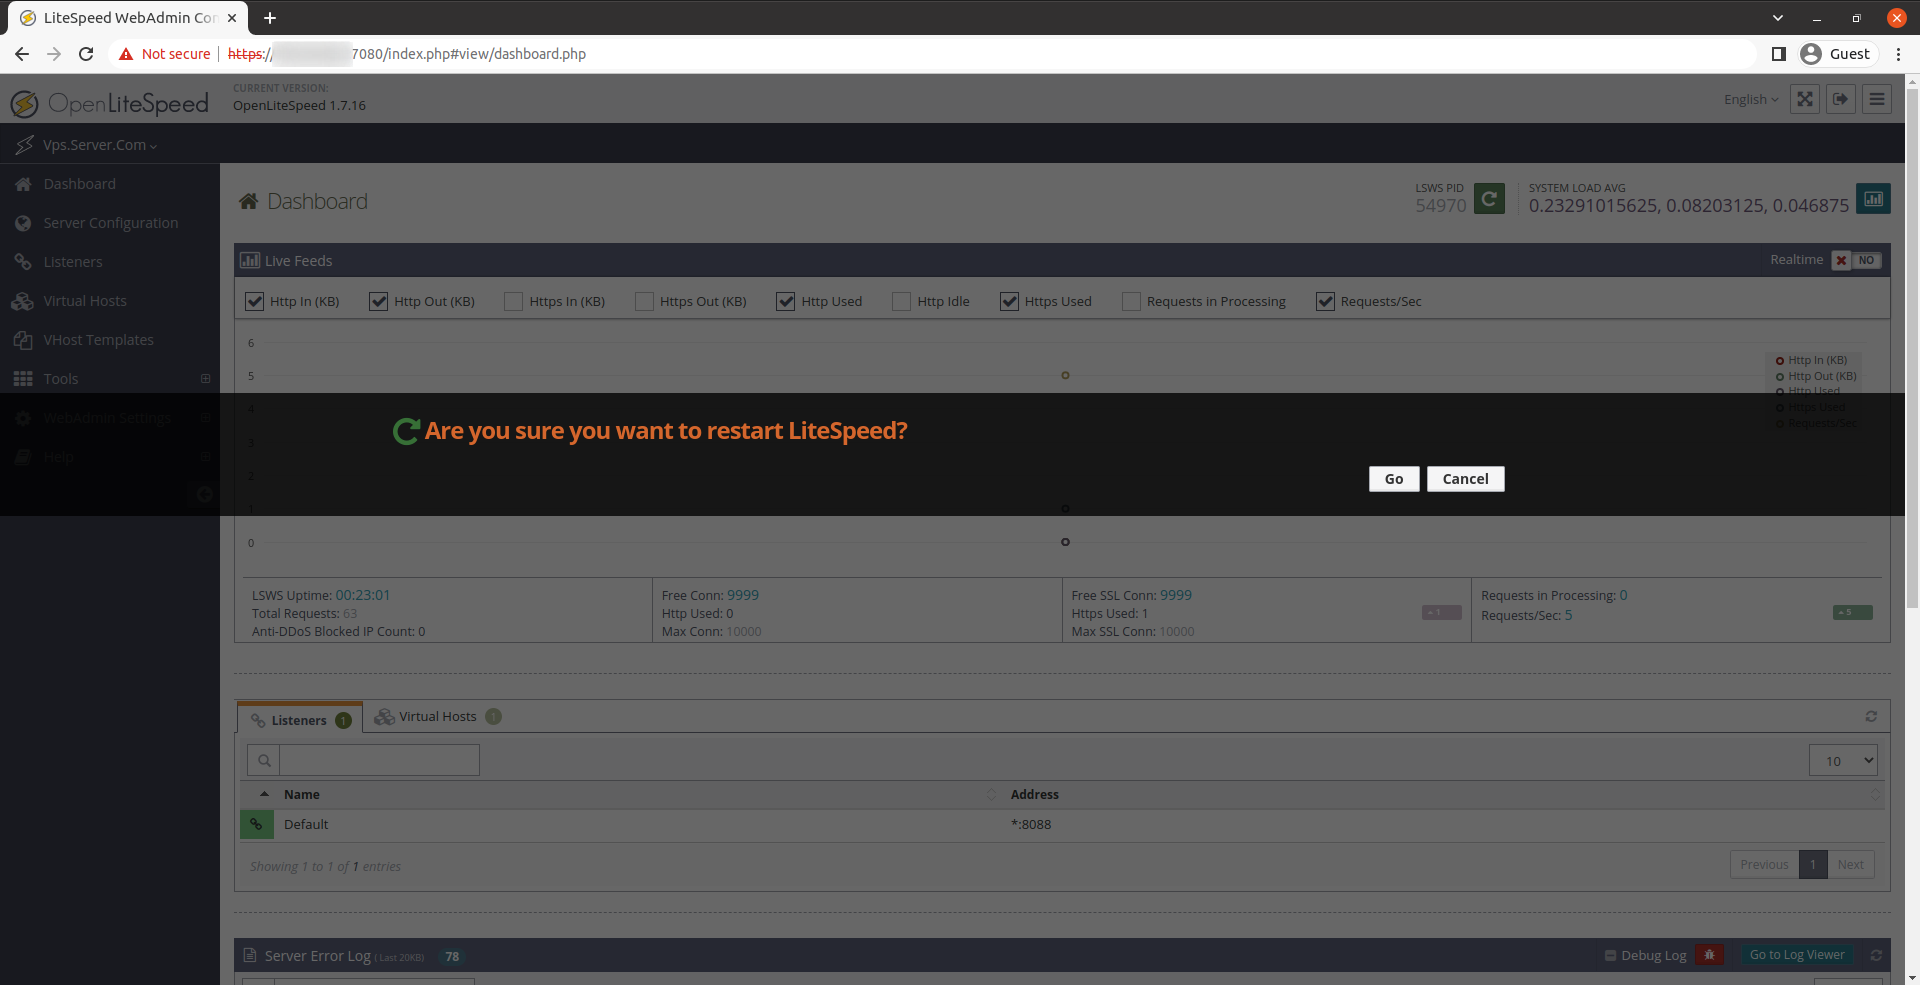Refresh the listeners panel icon
This screenshot has width=1920, height=985.
(x=1871, y=716)
